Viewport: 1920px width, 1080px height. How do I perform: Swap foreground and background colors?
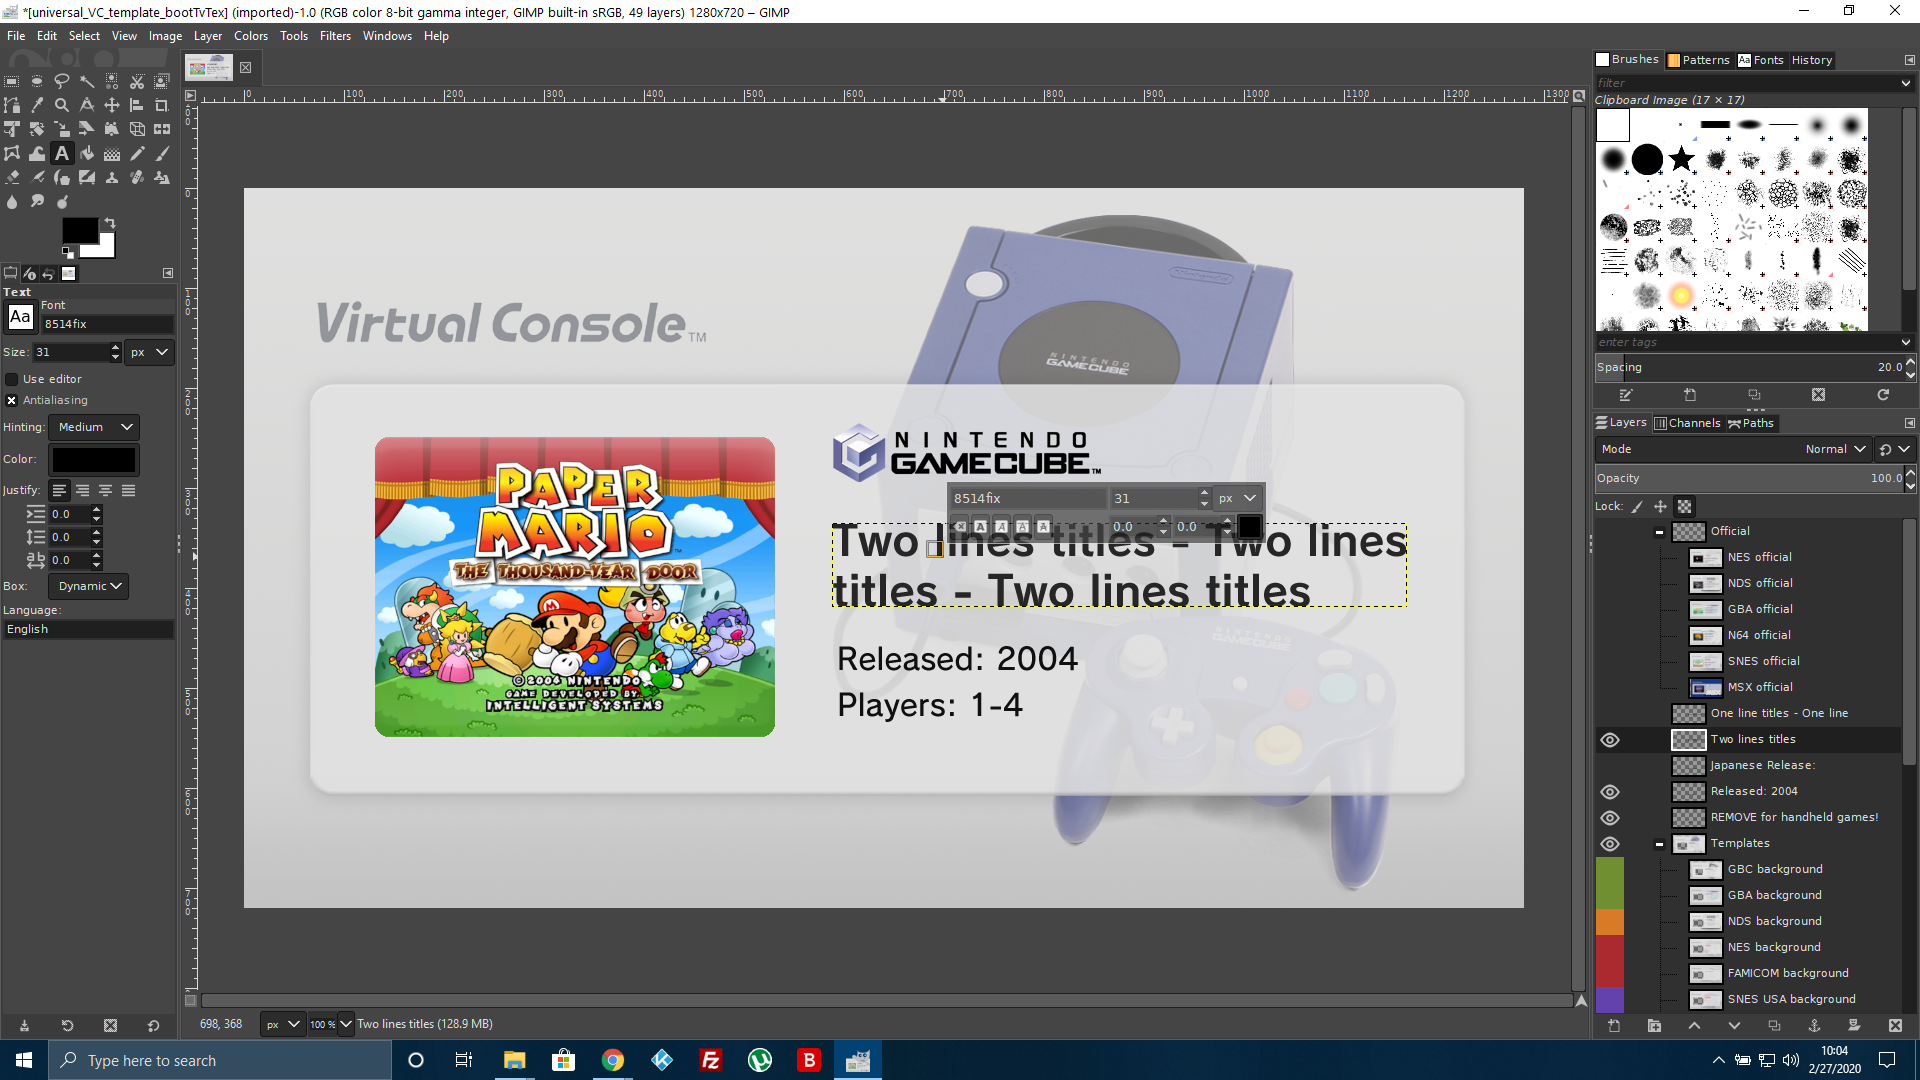(110, 223)
